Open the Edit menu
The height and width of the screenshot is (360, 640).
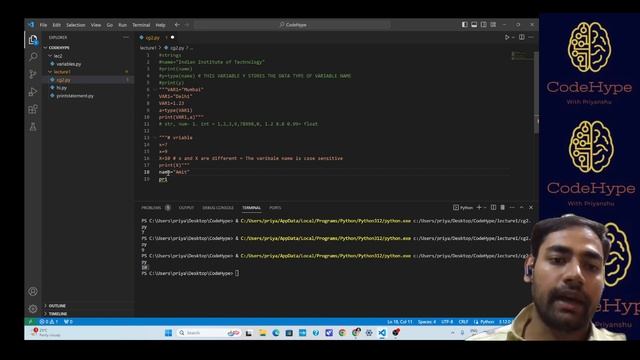coord(57,25)
